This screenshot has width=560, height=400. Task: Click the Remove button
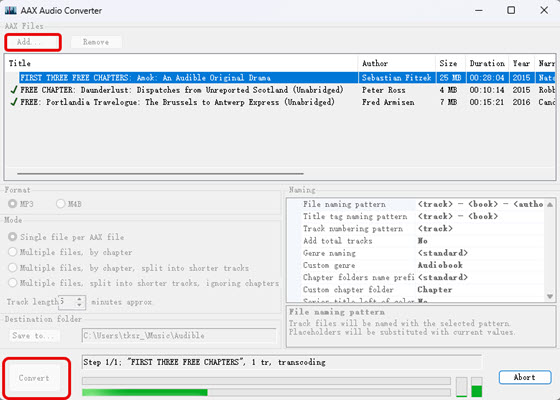click(96, 42)
